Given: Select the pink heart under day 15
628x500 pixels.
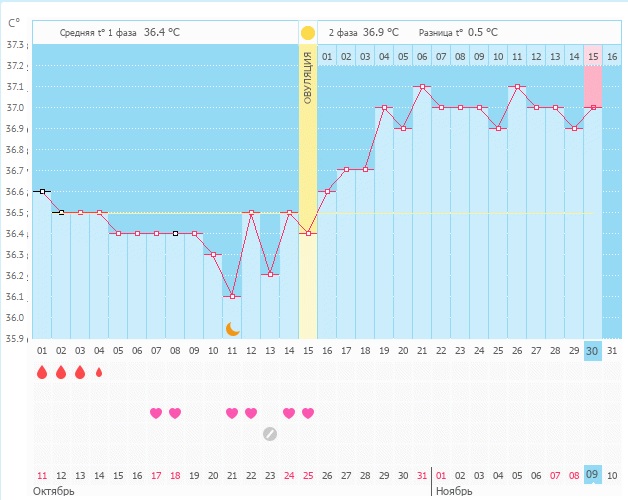Looking at the screenshot, I should point(308,413).
